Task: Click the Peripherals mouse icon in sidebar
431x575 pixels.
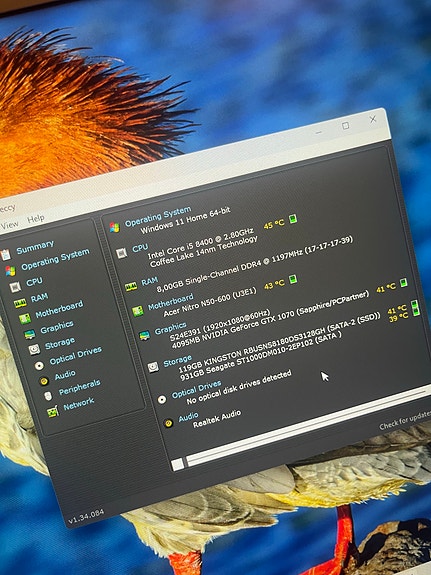Action: coord(48,396)
